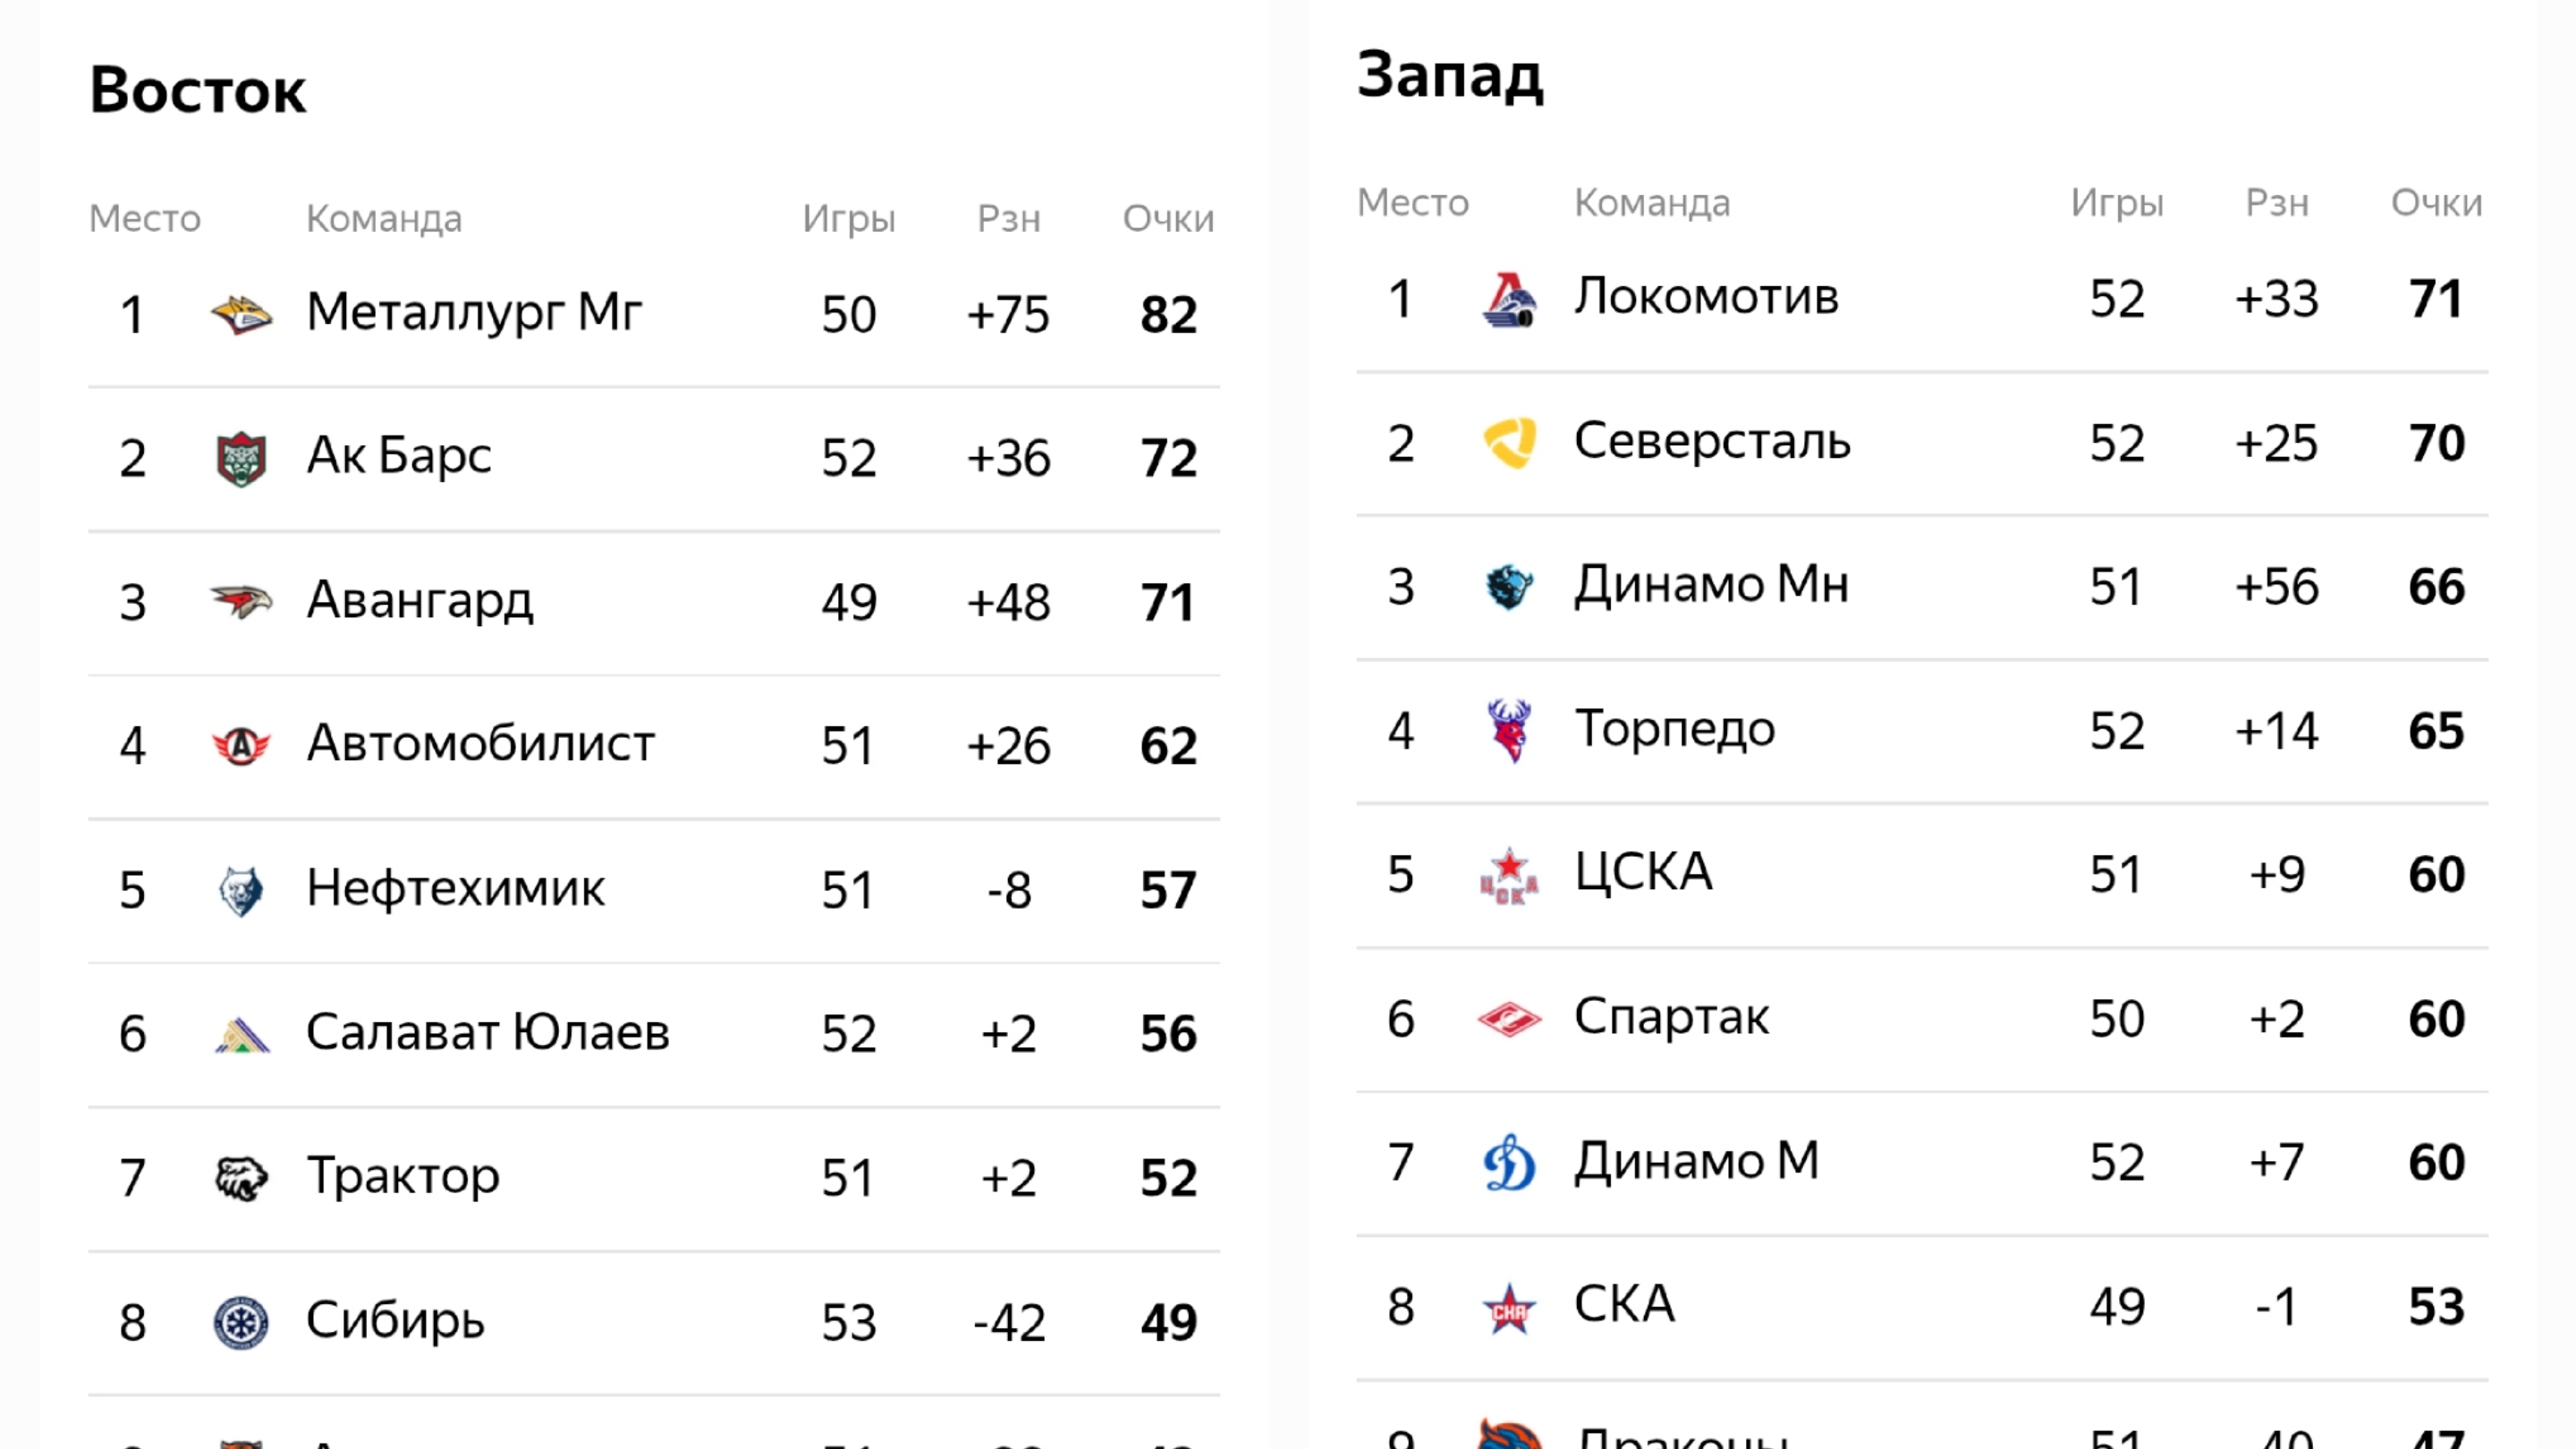
Task: Open the Динамо Мн team link
Action: pyautogui.click(x=1711, y=585)
